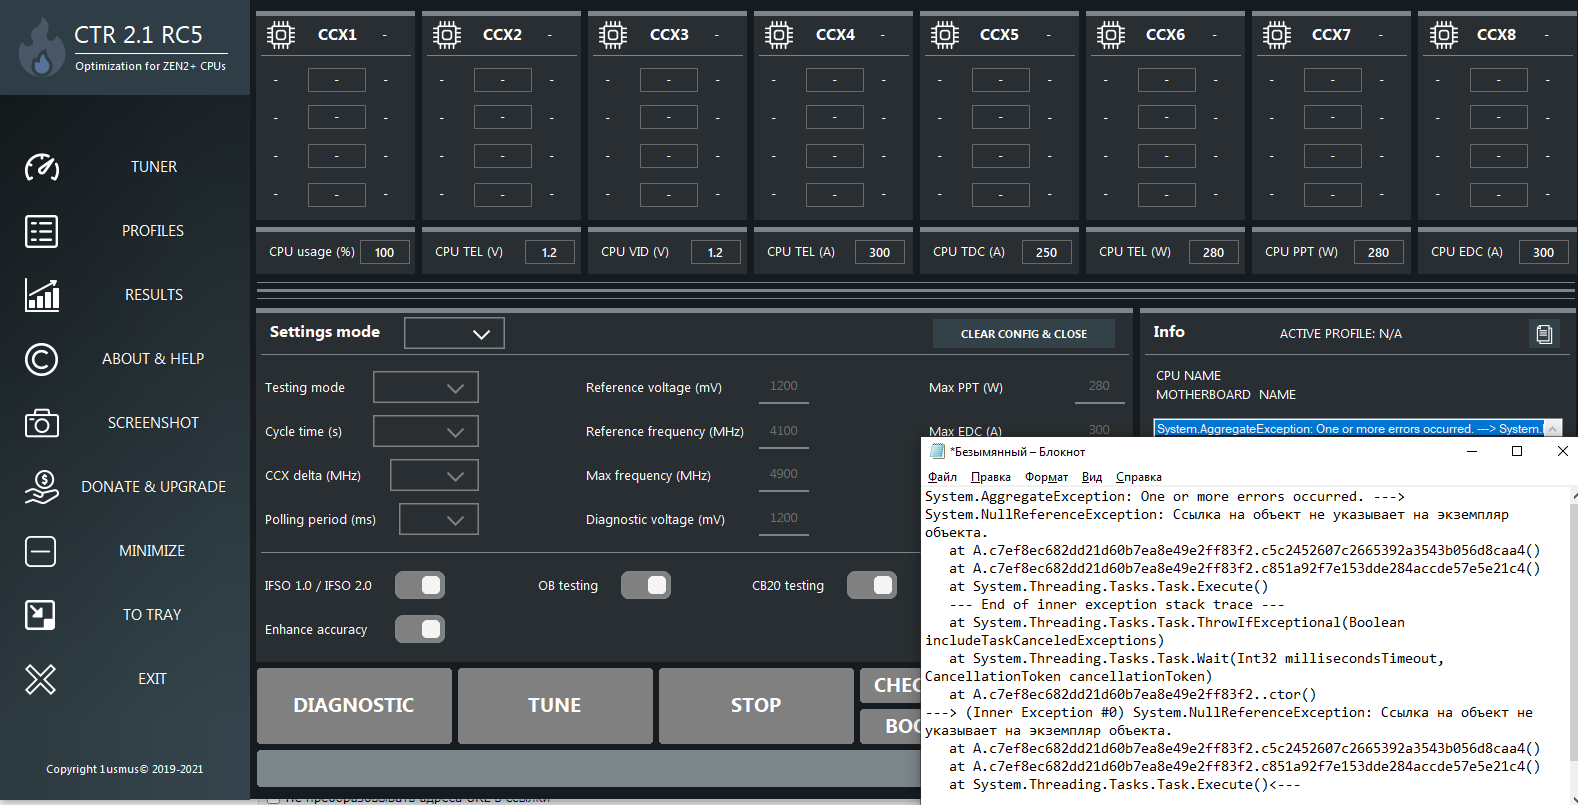Open the Cycle time dropdown
1578x805 pixels.
426,431
